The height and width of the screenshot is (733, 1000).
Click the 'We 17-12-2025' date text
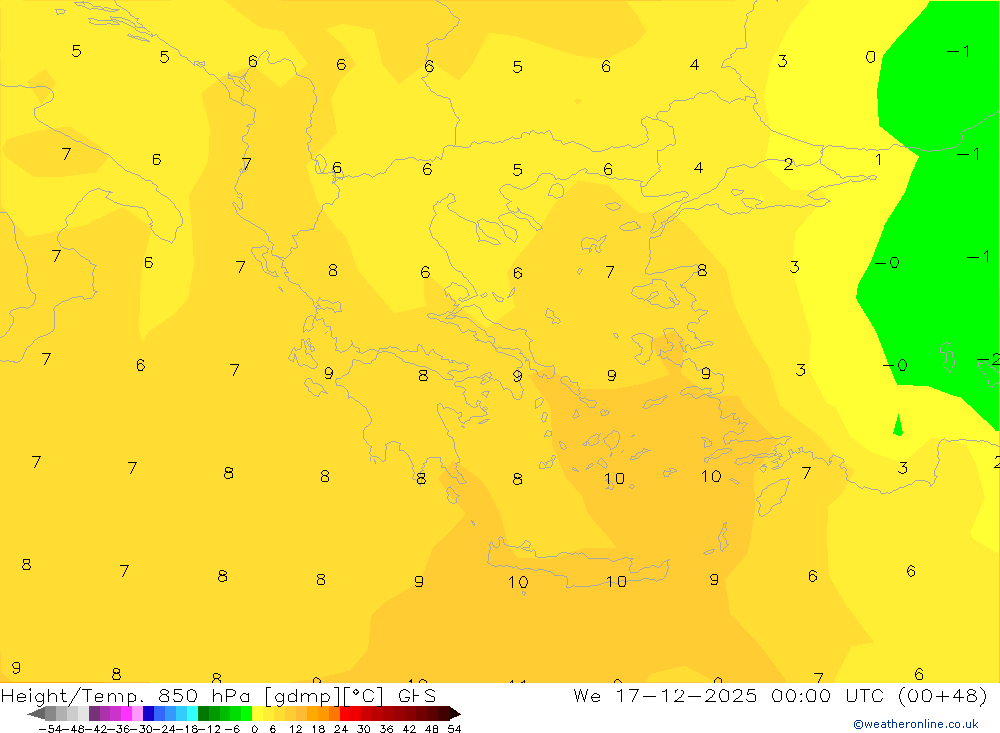(x=665, y=695)
